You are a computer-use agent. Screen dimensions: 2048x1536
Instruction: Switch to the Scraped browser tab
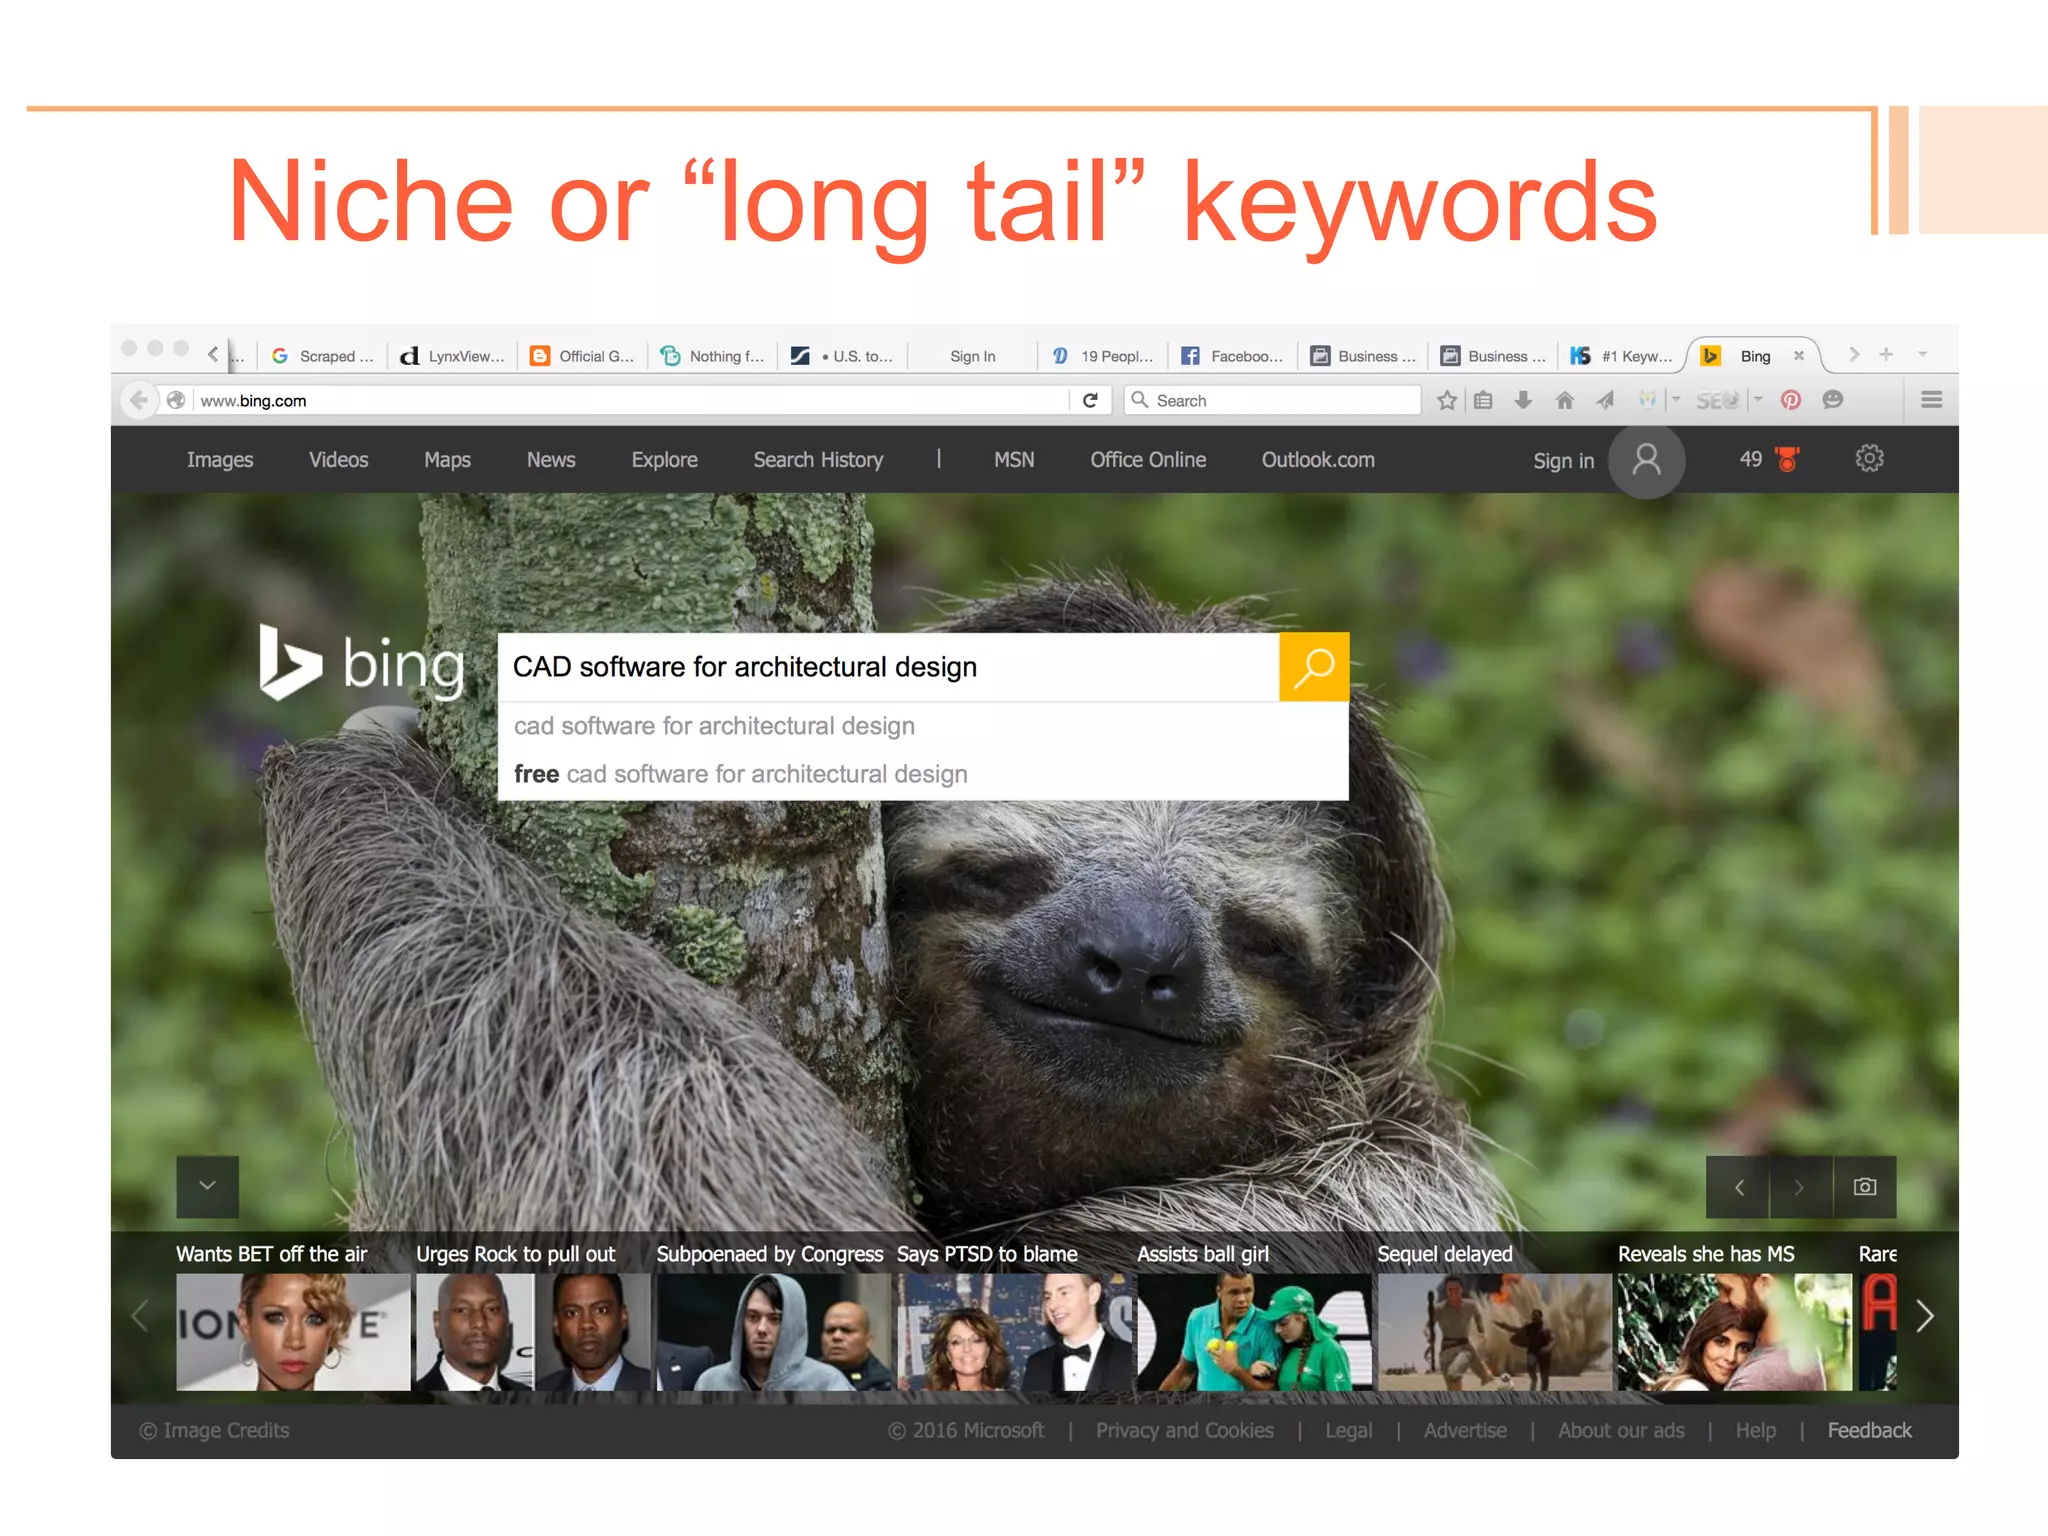click(322, 356)
